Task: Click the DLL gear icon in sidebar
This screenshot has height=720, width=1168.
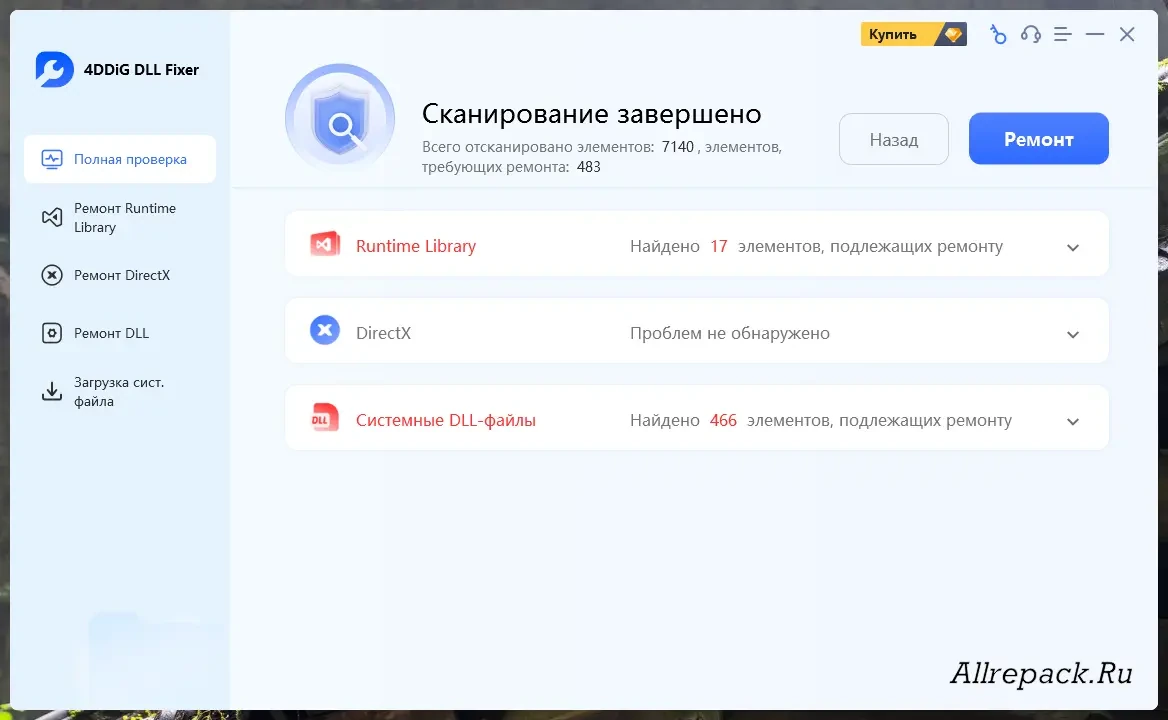Action: (x=51, y=334)
